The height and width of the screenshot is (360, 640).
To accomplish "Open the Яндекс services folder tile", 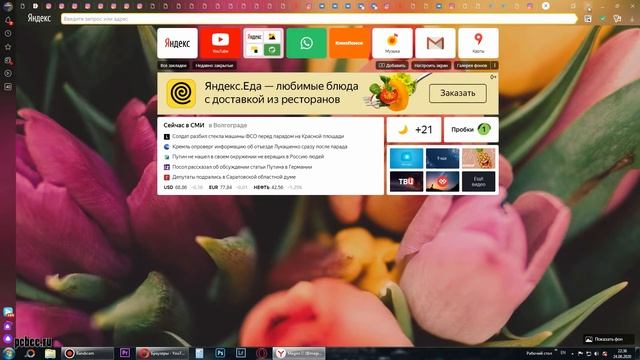I will pos(263,43).
